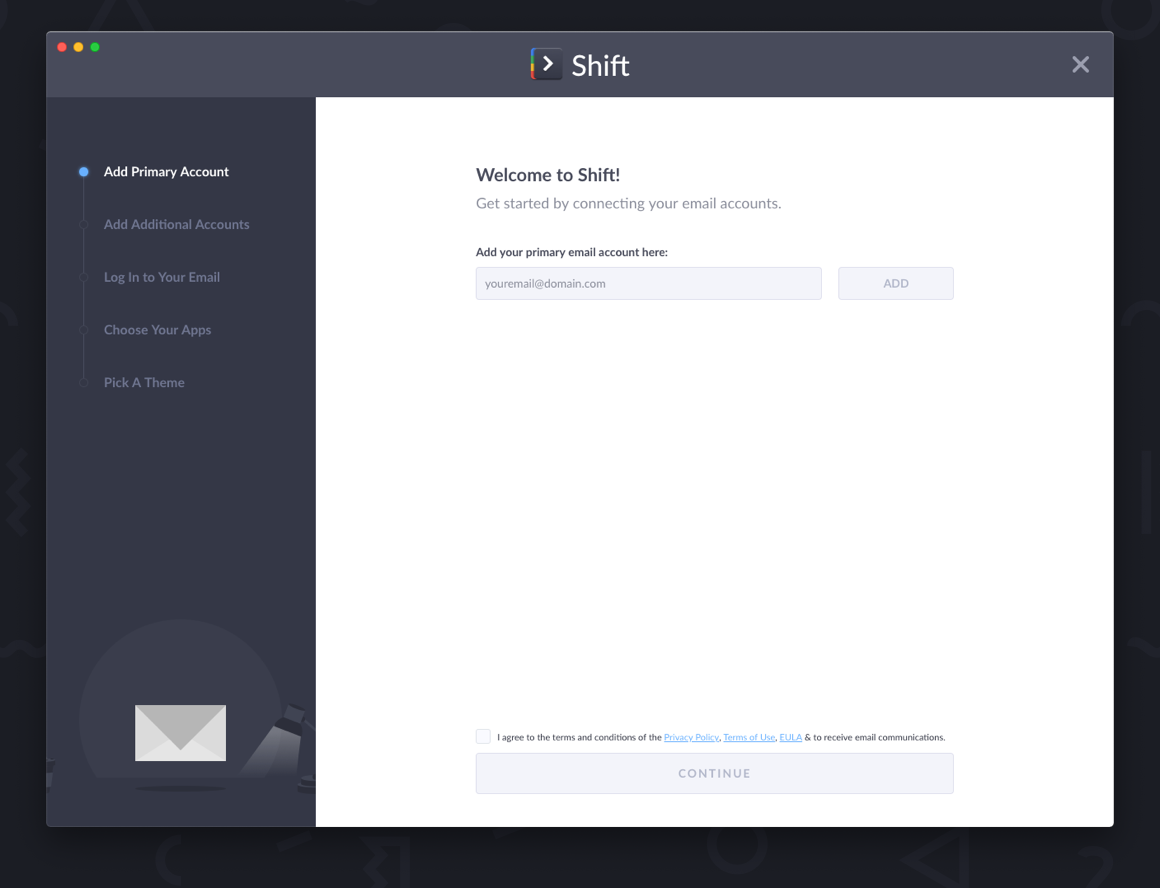1160x888 pixels.
Task: Click the Welcome to Shift! heading
Action: point(548,175)
